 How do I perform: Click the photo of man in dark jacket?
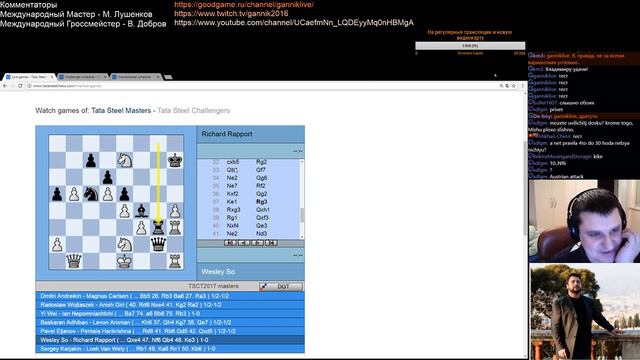coord(585,311)
